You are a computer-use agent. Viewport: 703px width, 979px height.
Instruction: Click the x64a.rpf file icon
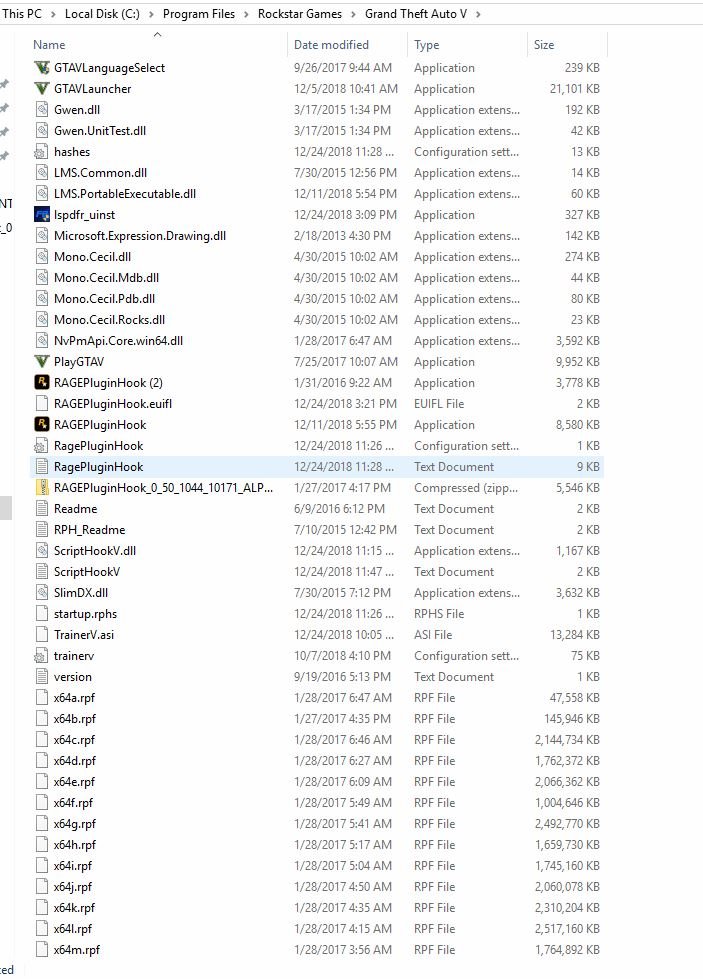(x=42, y=697)
